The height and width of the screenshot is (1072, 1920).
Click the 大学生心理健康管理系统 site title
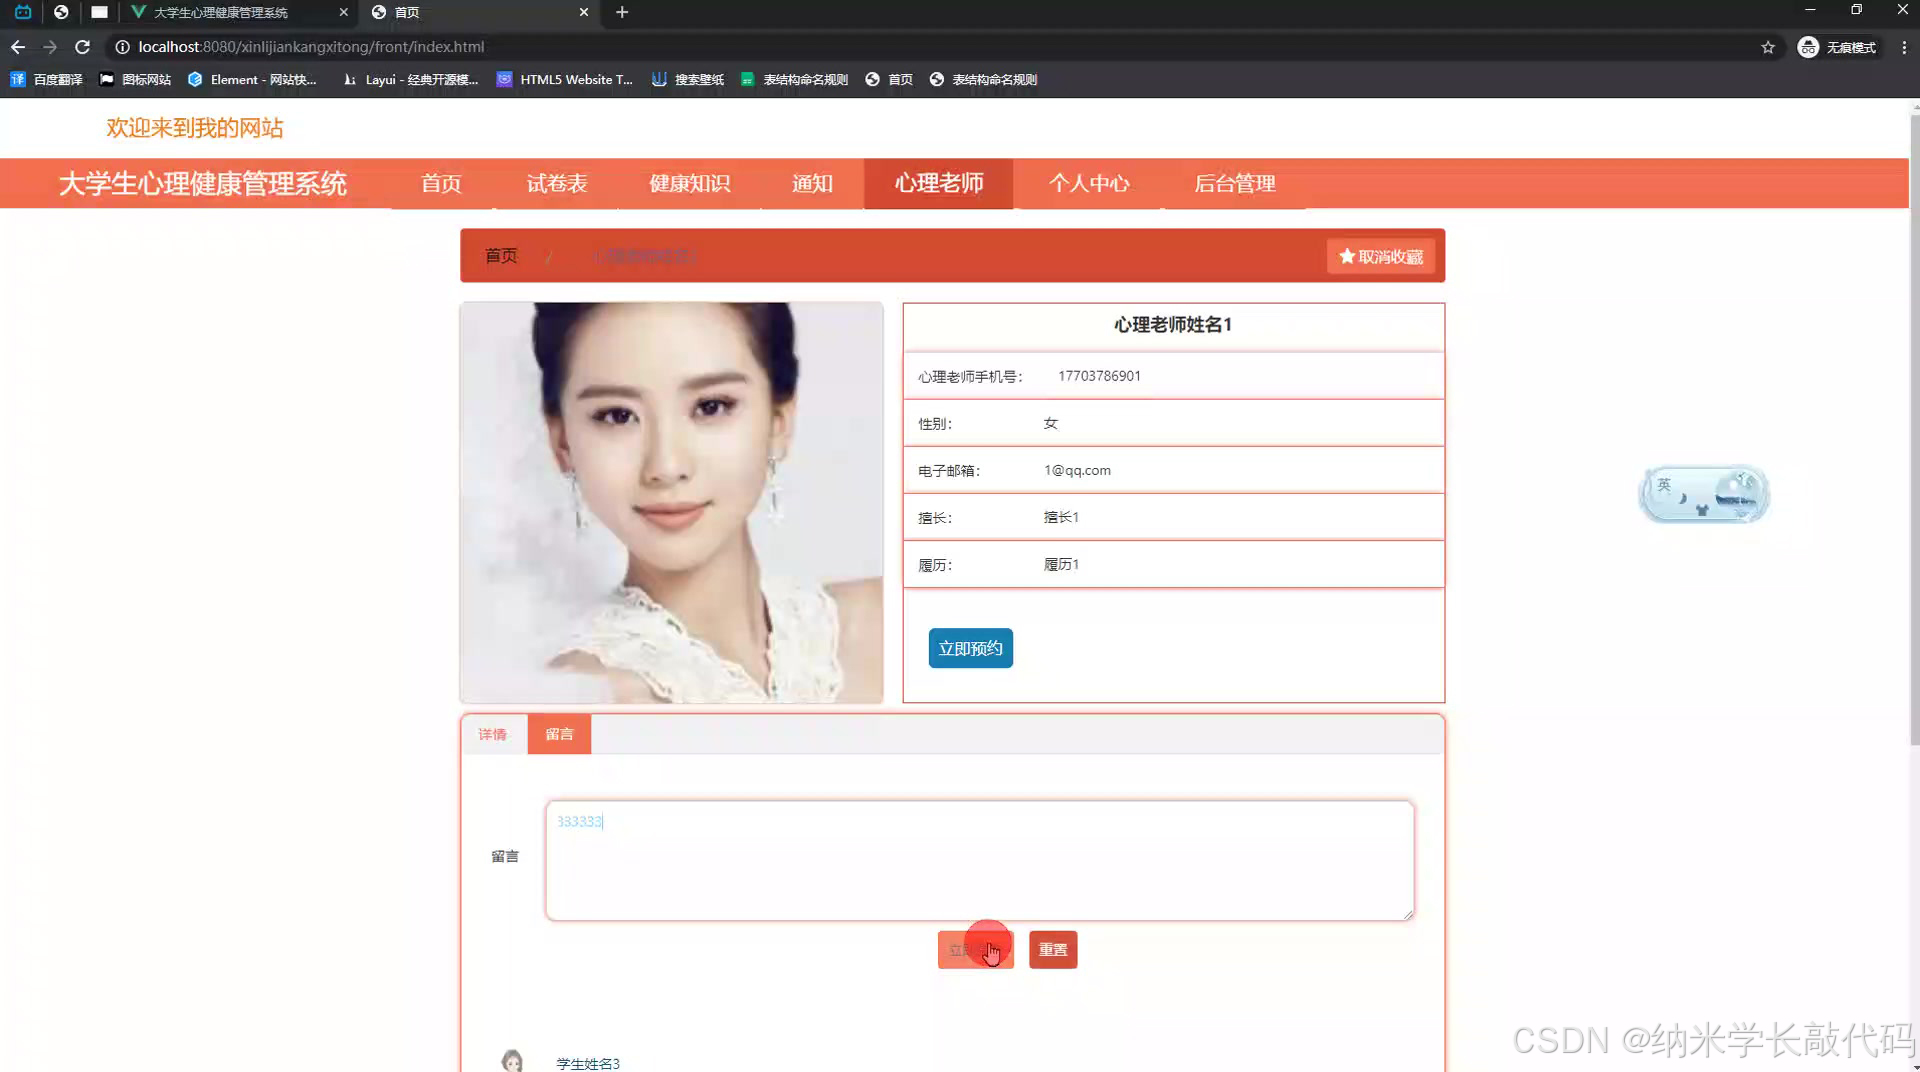point(203,183)
